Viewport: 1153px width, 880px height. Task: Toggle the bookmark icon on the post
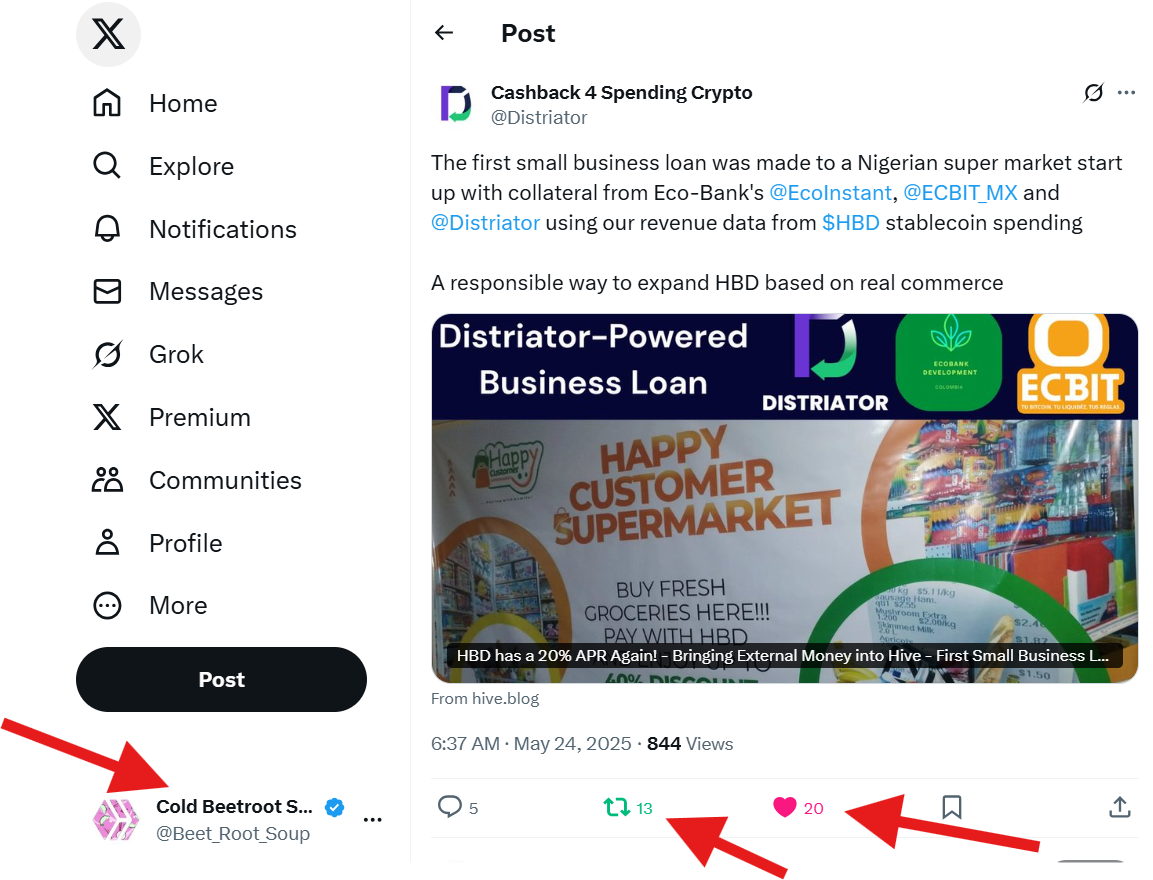952,806
